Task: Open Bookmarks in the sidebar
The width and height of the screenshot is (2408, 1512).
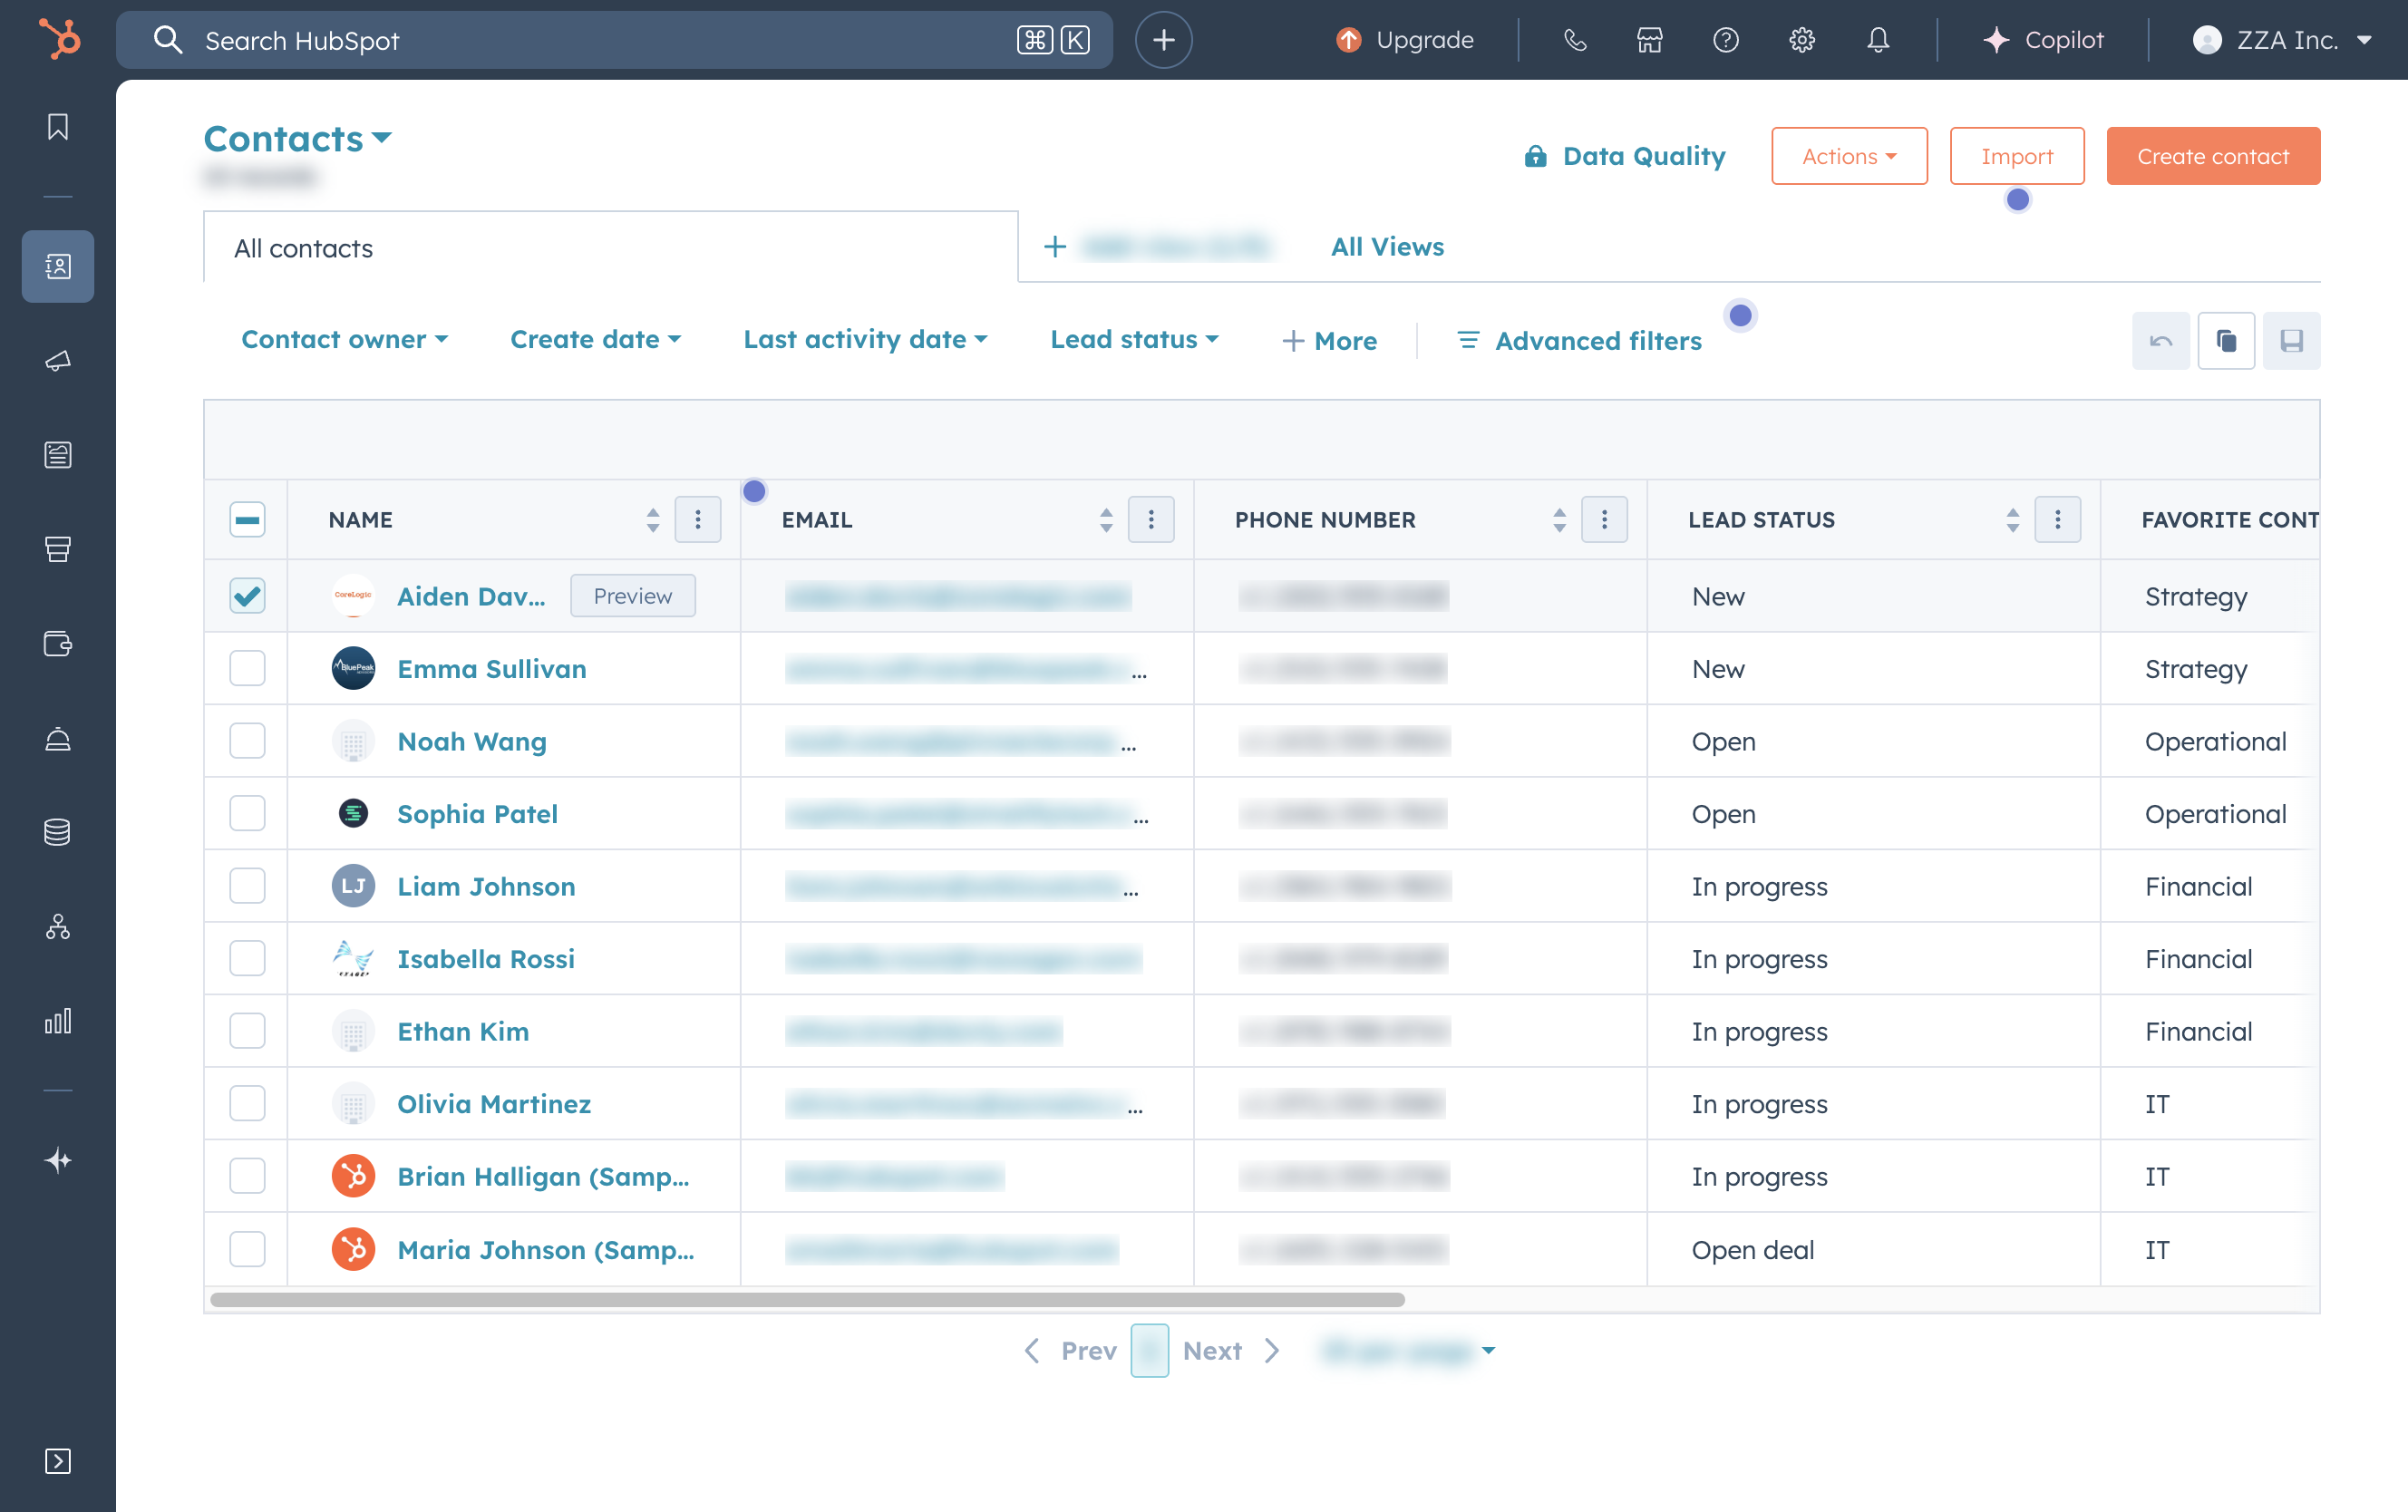Action: point(58,127)
